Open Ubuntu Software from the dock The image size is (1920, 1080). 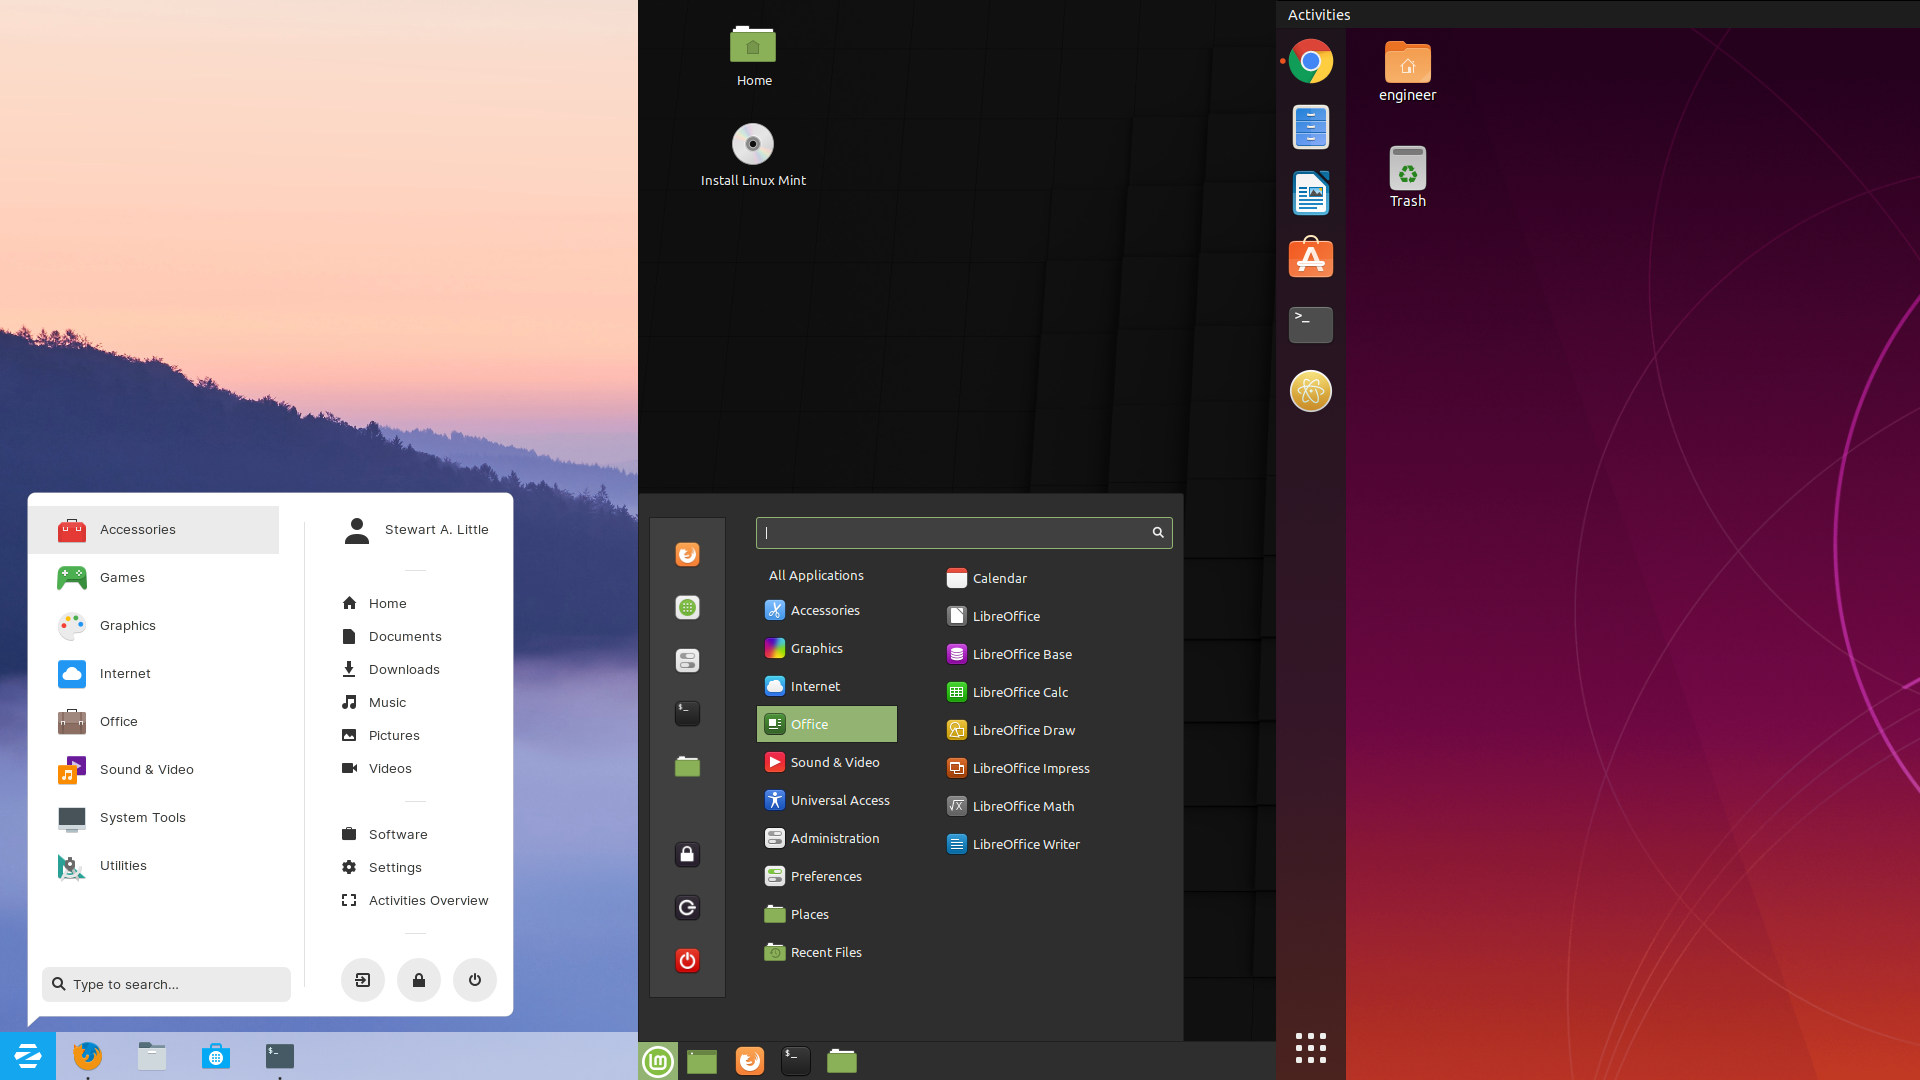coord(1310,257)
